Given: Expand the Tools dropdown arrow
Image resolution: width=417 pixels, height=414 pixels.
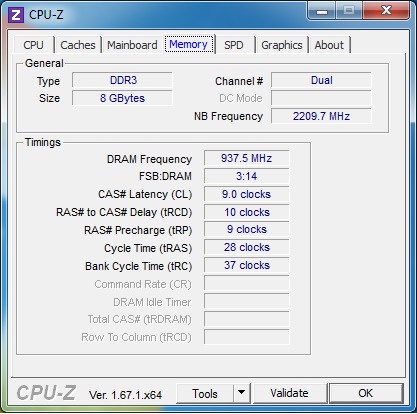Looking at the screenshot, I should point(242,394).
